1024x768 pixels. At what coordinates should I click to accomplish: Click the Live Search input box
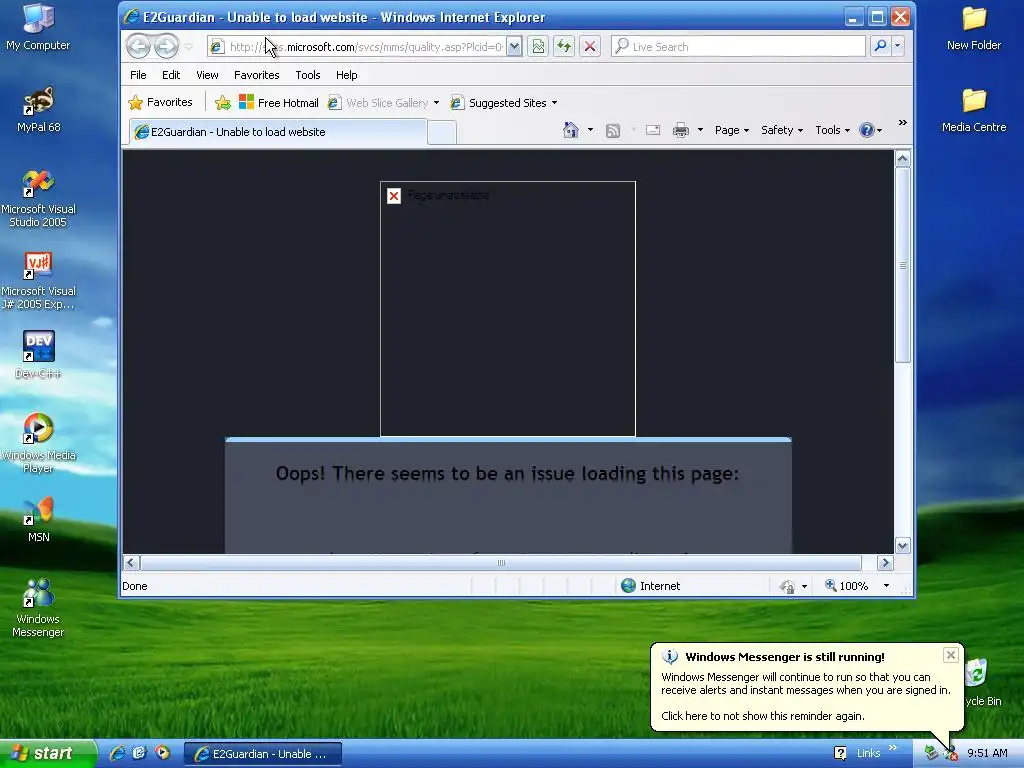(738, 46)
